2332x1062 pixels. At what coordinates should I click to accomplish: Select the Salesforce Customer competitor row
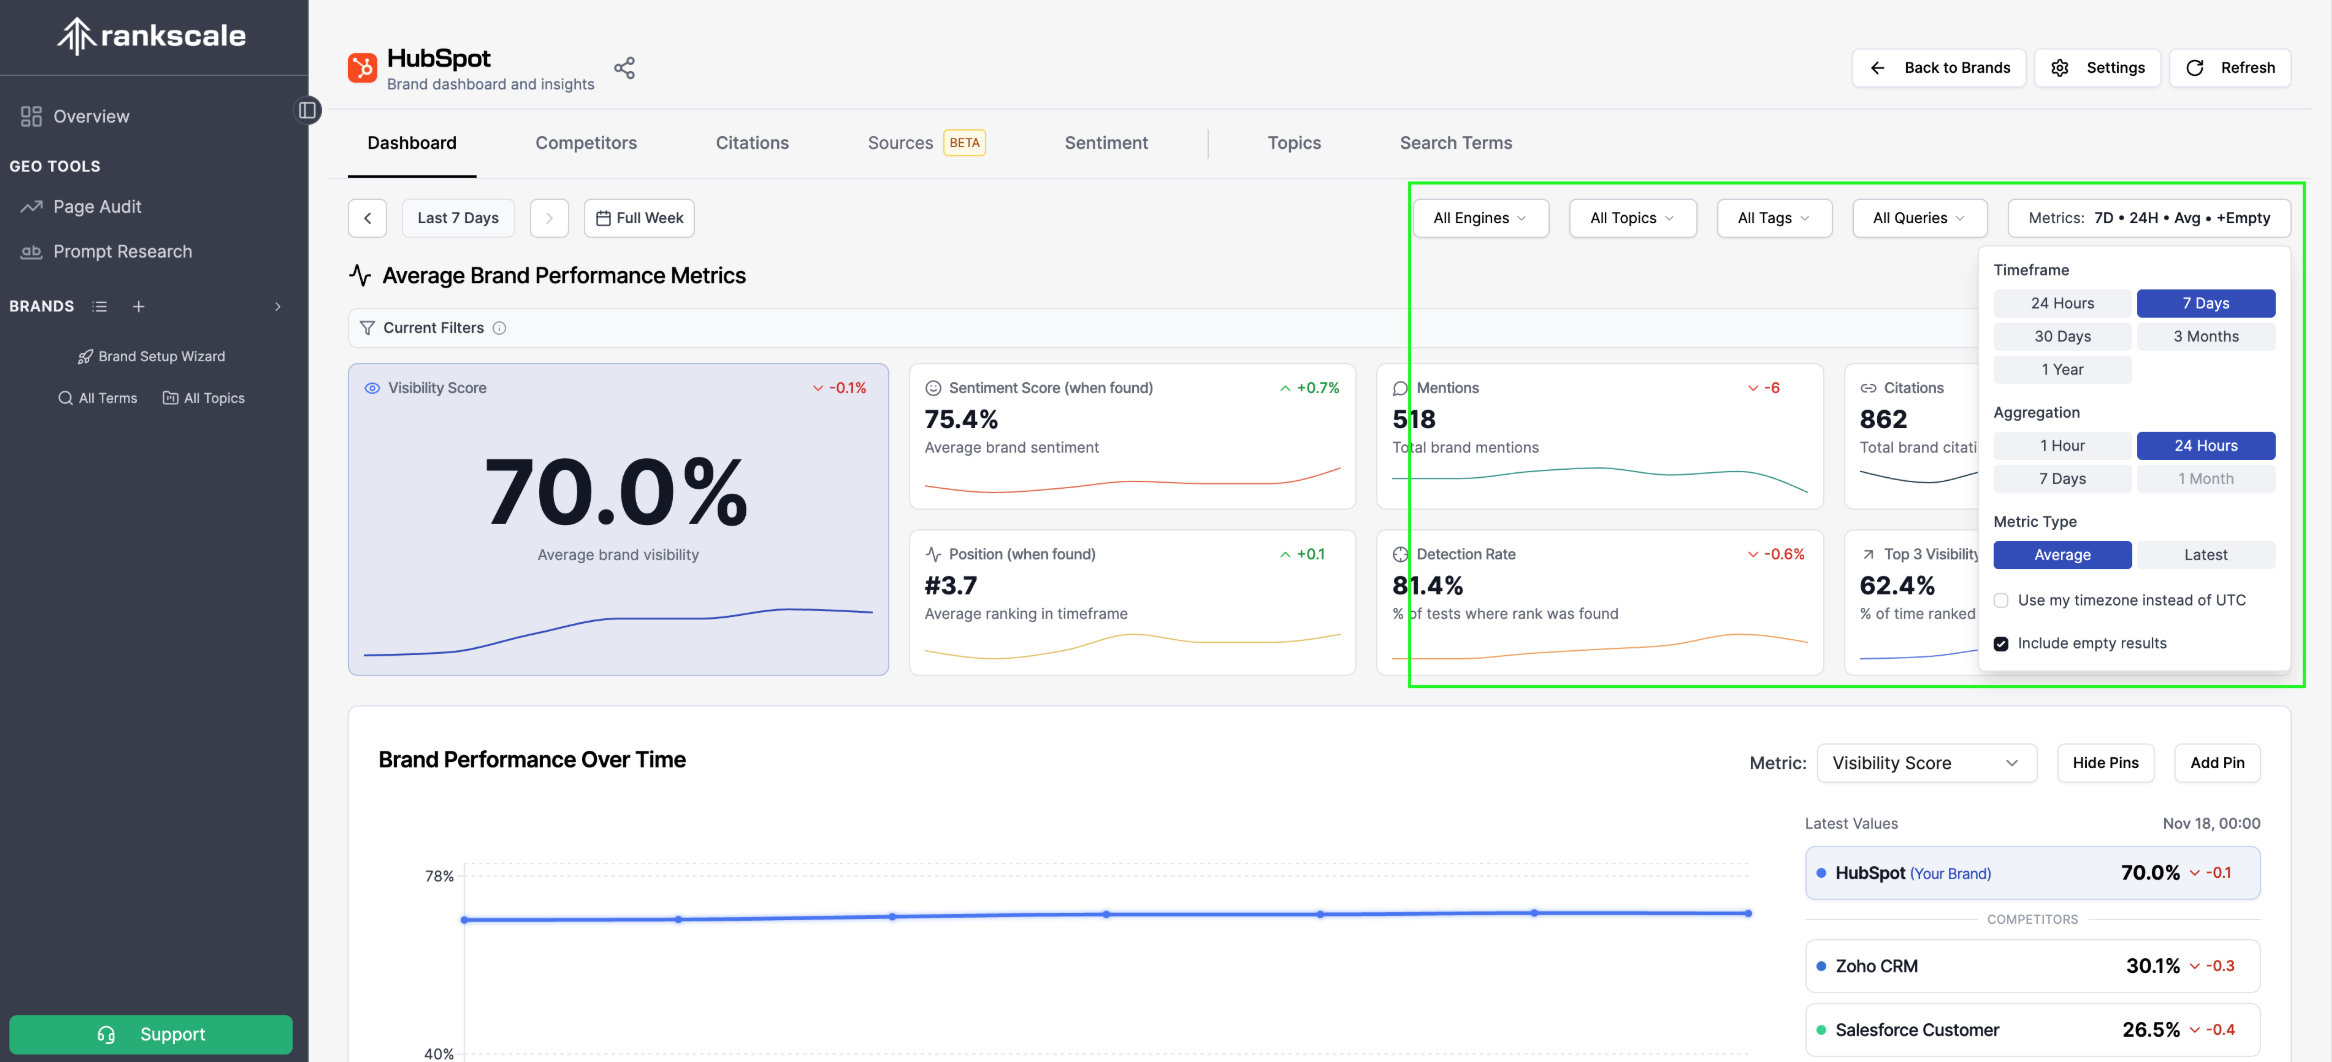pos(2032,1030)
